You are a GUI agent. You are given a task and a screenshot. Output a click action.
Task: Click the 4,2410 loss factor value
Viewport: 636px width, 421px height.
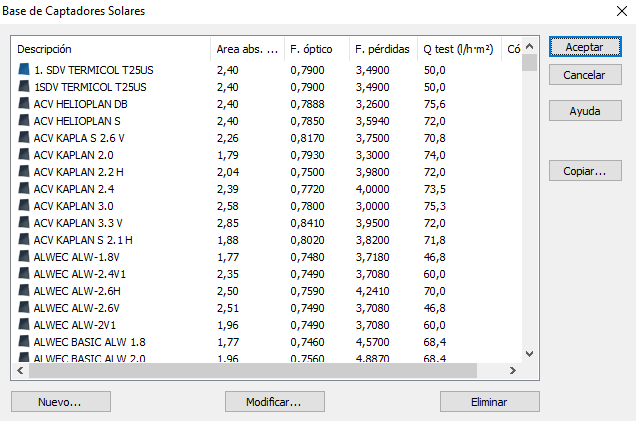pos(373,292)
